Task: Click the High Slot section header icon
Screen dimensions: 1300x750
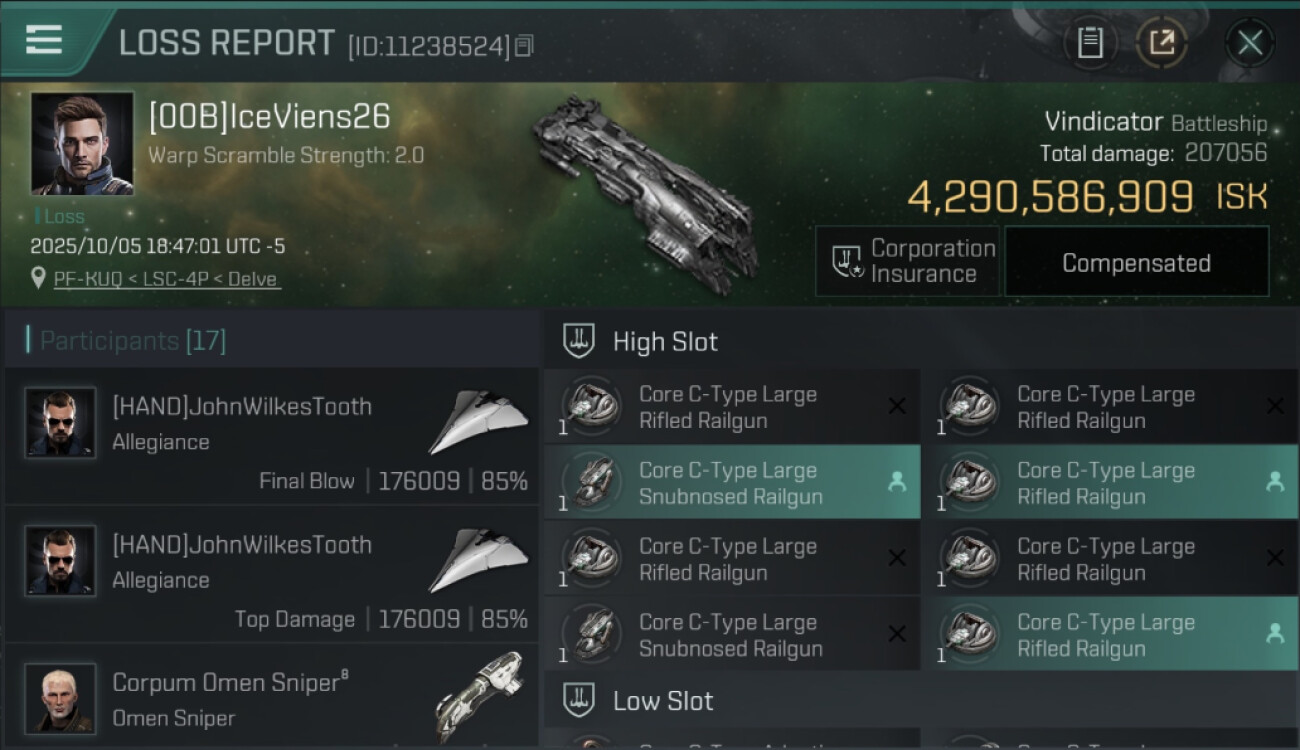Action: (578, 341)
